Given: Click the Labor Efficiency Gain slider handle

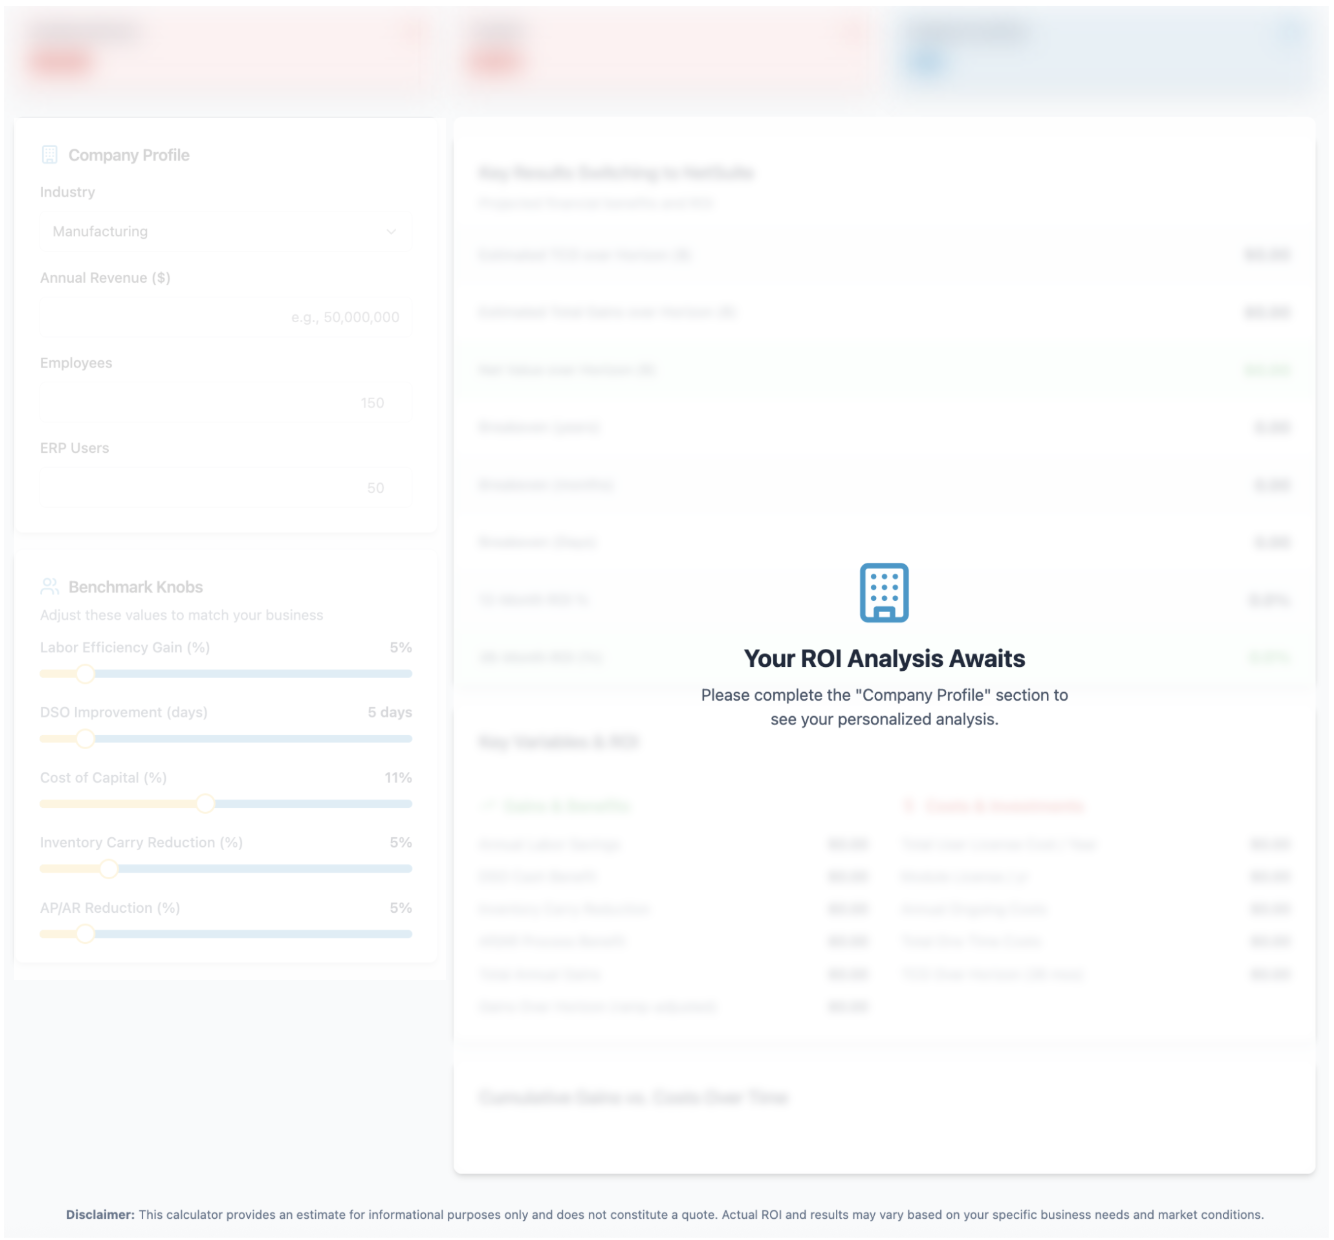Looking at the screenshot, I should [x=86, y=674].
